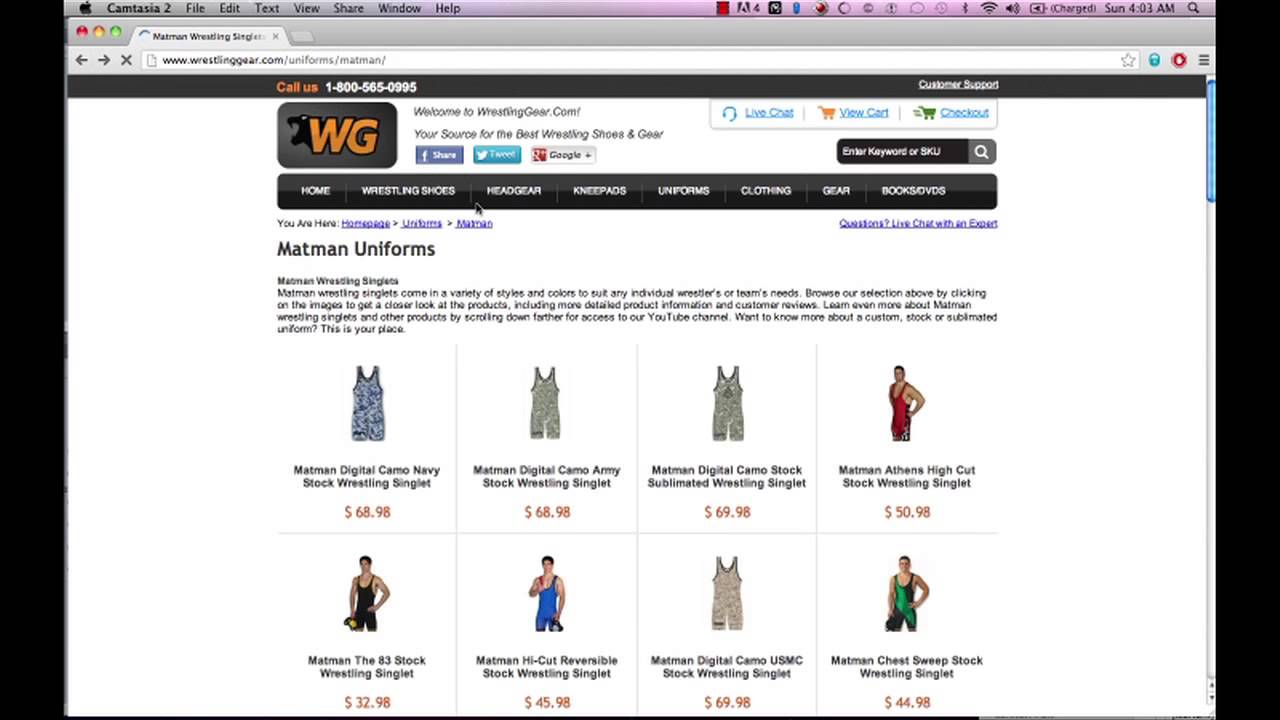Open the Camtasia 2 Share menu
Viewport: 1280px width, 720px height.
(348, 8)
